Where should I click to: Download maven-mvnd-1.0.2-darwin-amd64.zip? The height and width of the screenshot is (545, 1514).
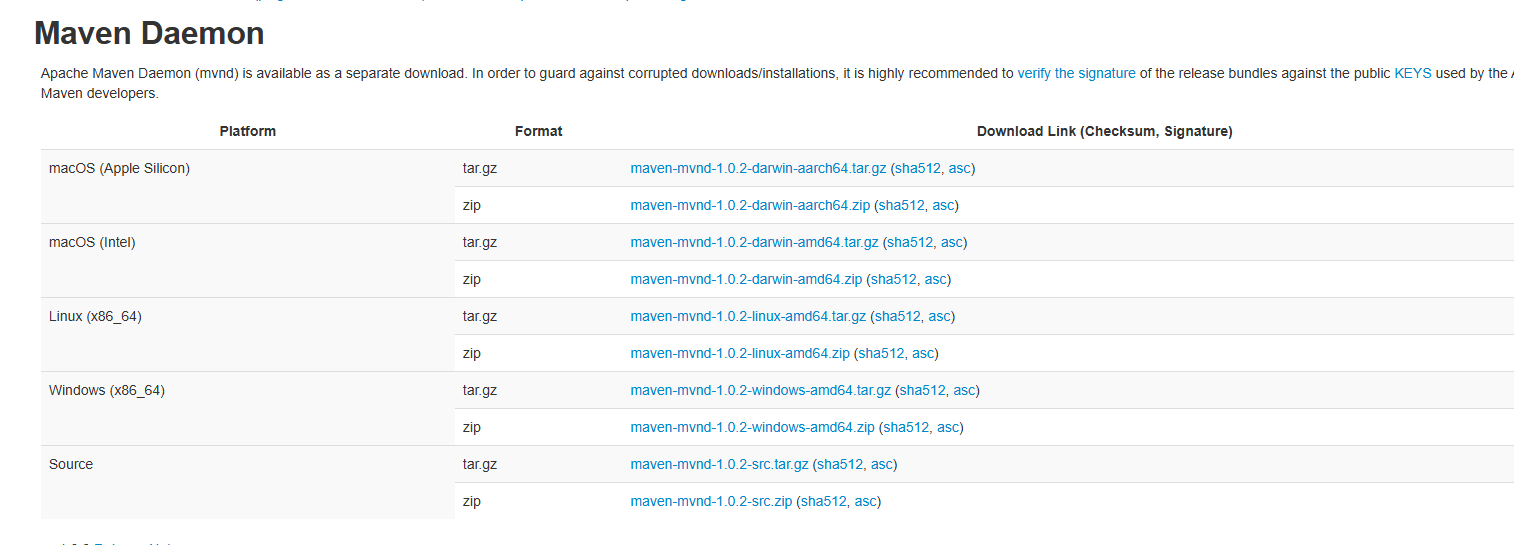[746, 279]
